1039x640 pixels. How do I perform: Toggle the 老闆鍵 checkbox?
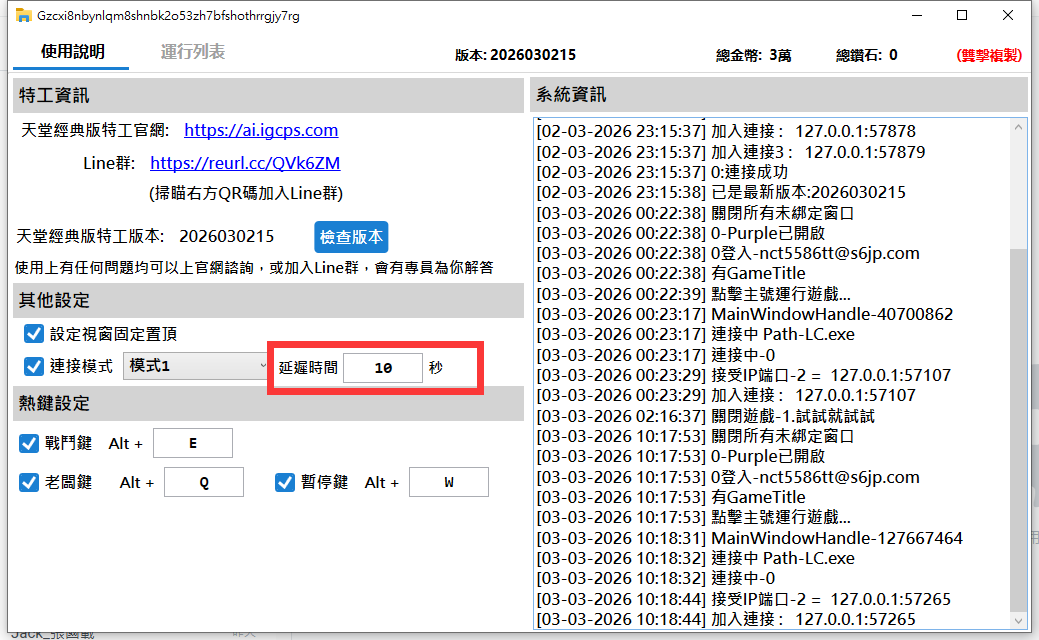tap(30, 482)
